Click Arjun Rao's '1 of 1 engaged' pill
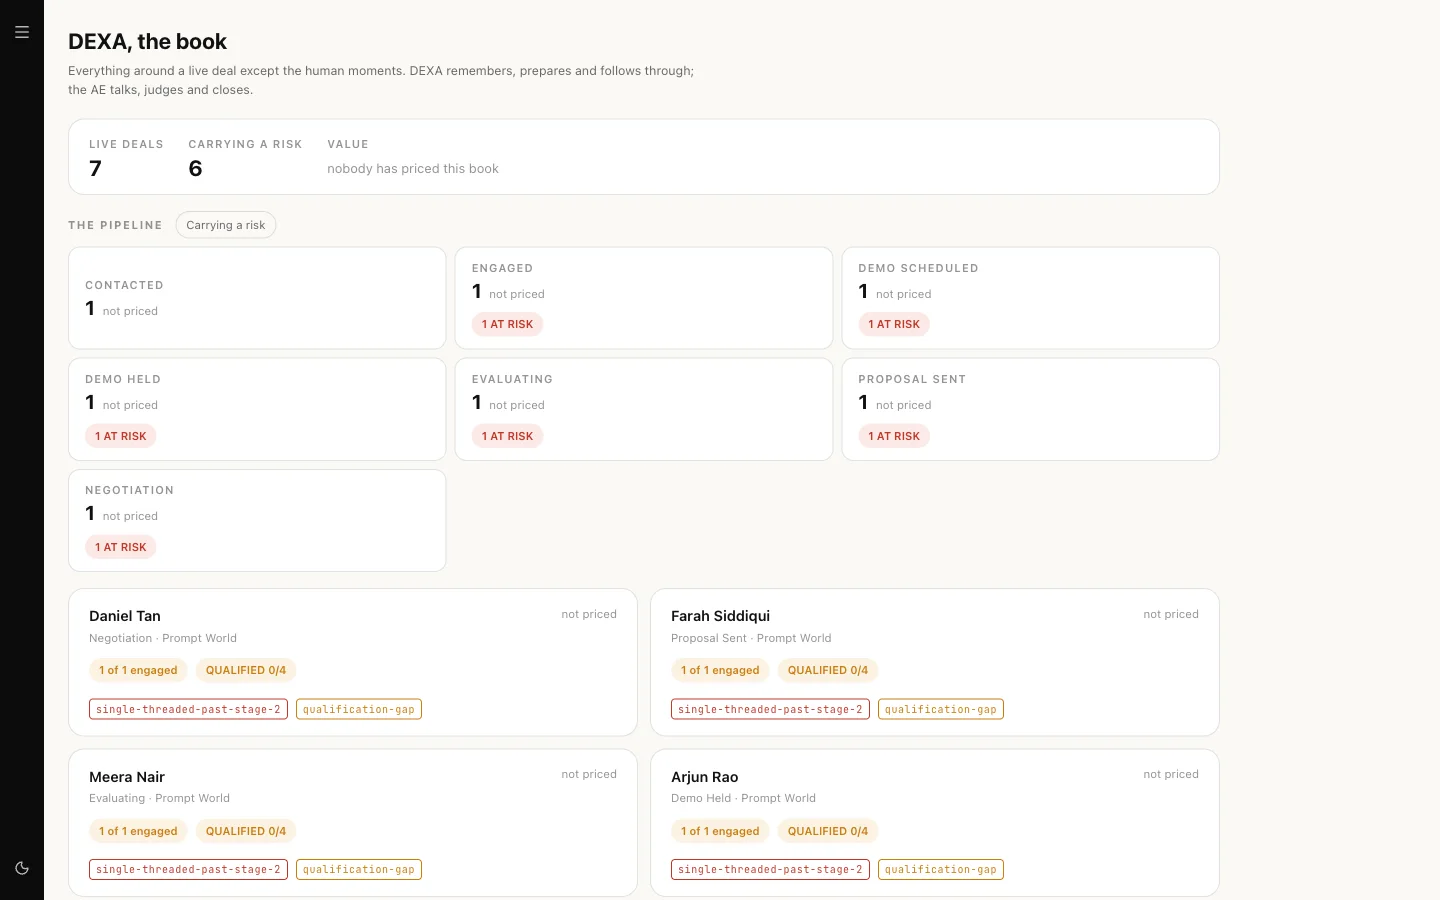This screenshot has width=1440, height=900. point(720,831)
